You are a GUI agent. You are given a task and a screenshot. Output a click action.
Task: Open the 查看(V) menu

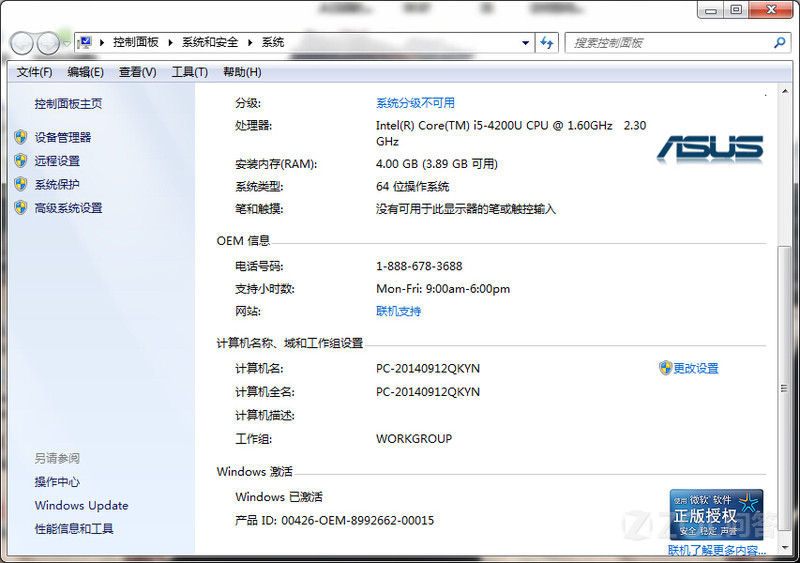tap(138, 72)
